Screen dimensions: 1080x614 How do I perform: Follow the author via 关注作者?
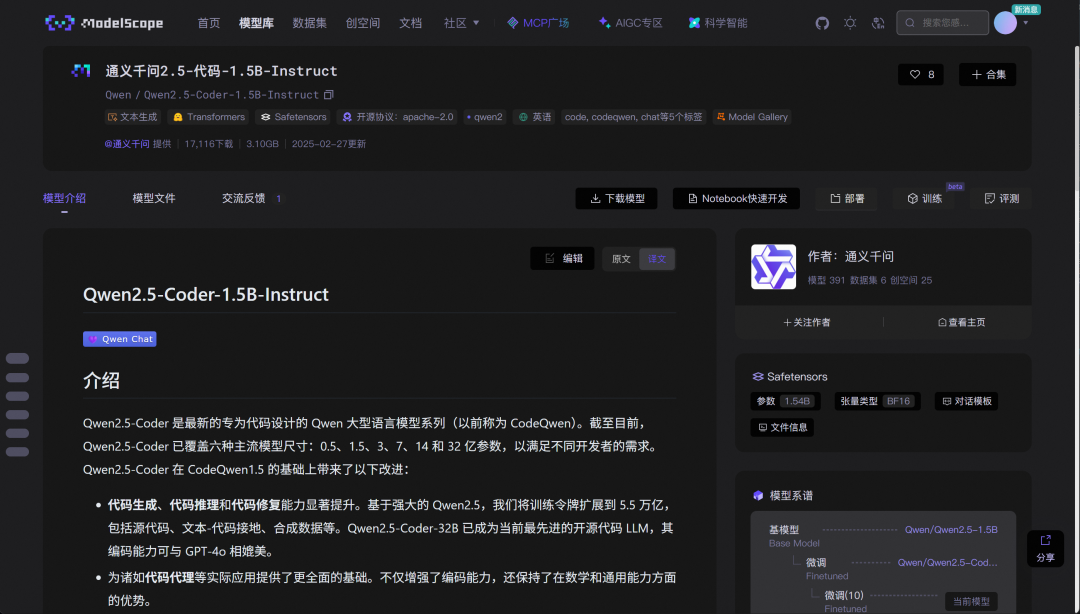pyautogui.click(x=805, y=321)
